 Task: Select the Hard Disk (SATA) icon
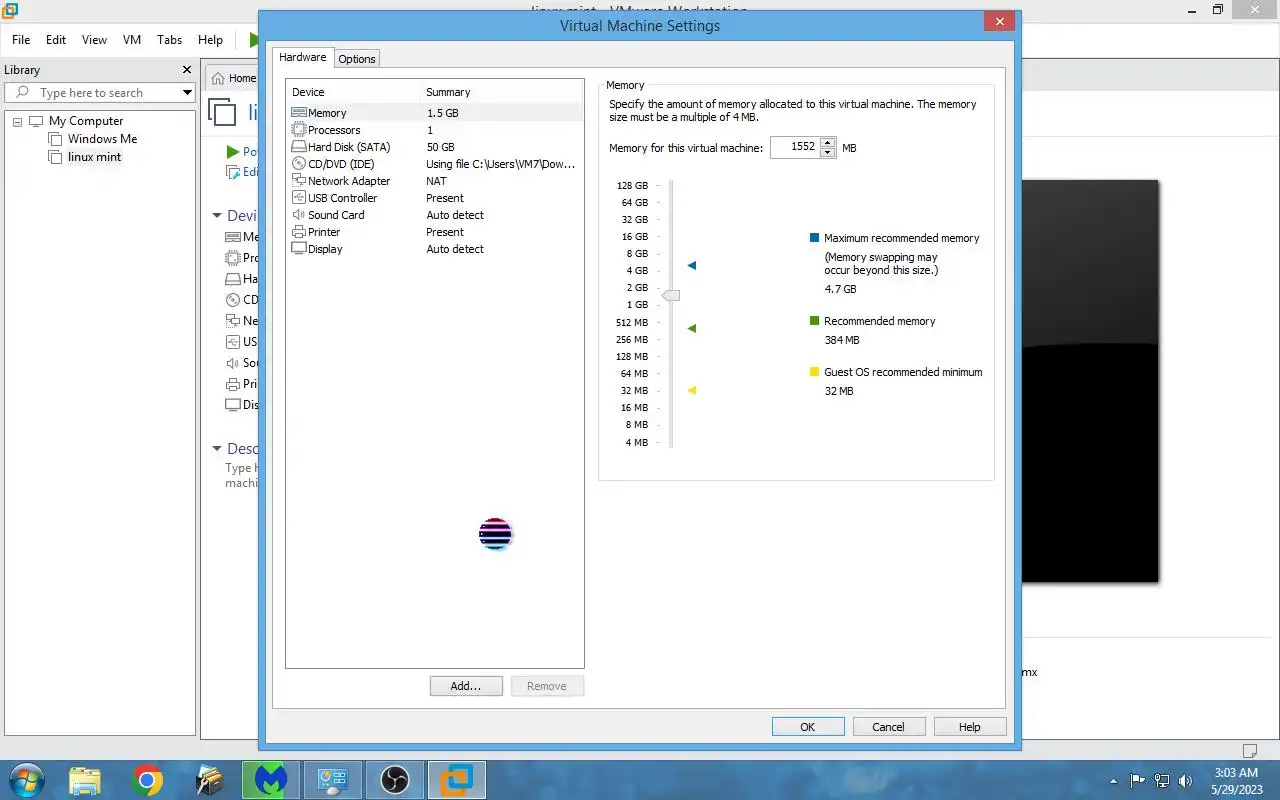[299, 147]
